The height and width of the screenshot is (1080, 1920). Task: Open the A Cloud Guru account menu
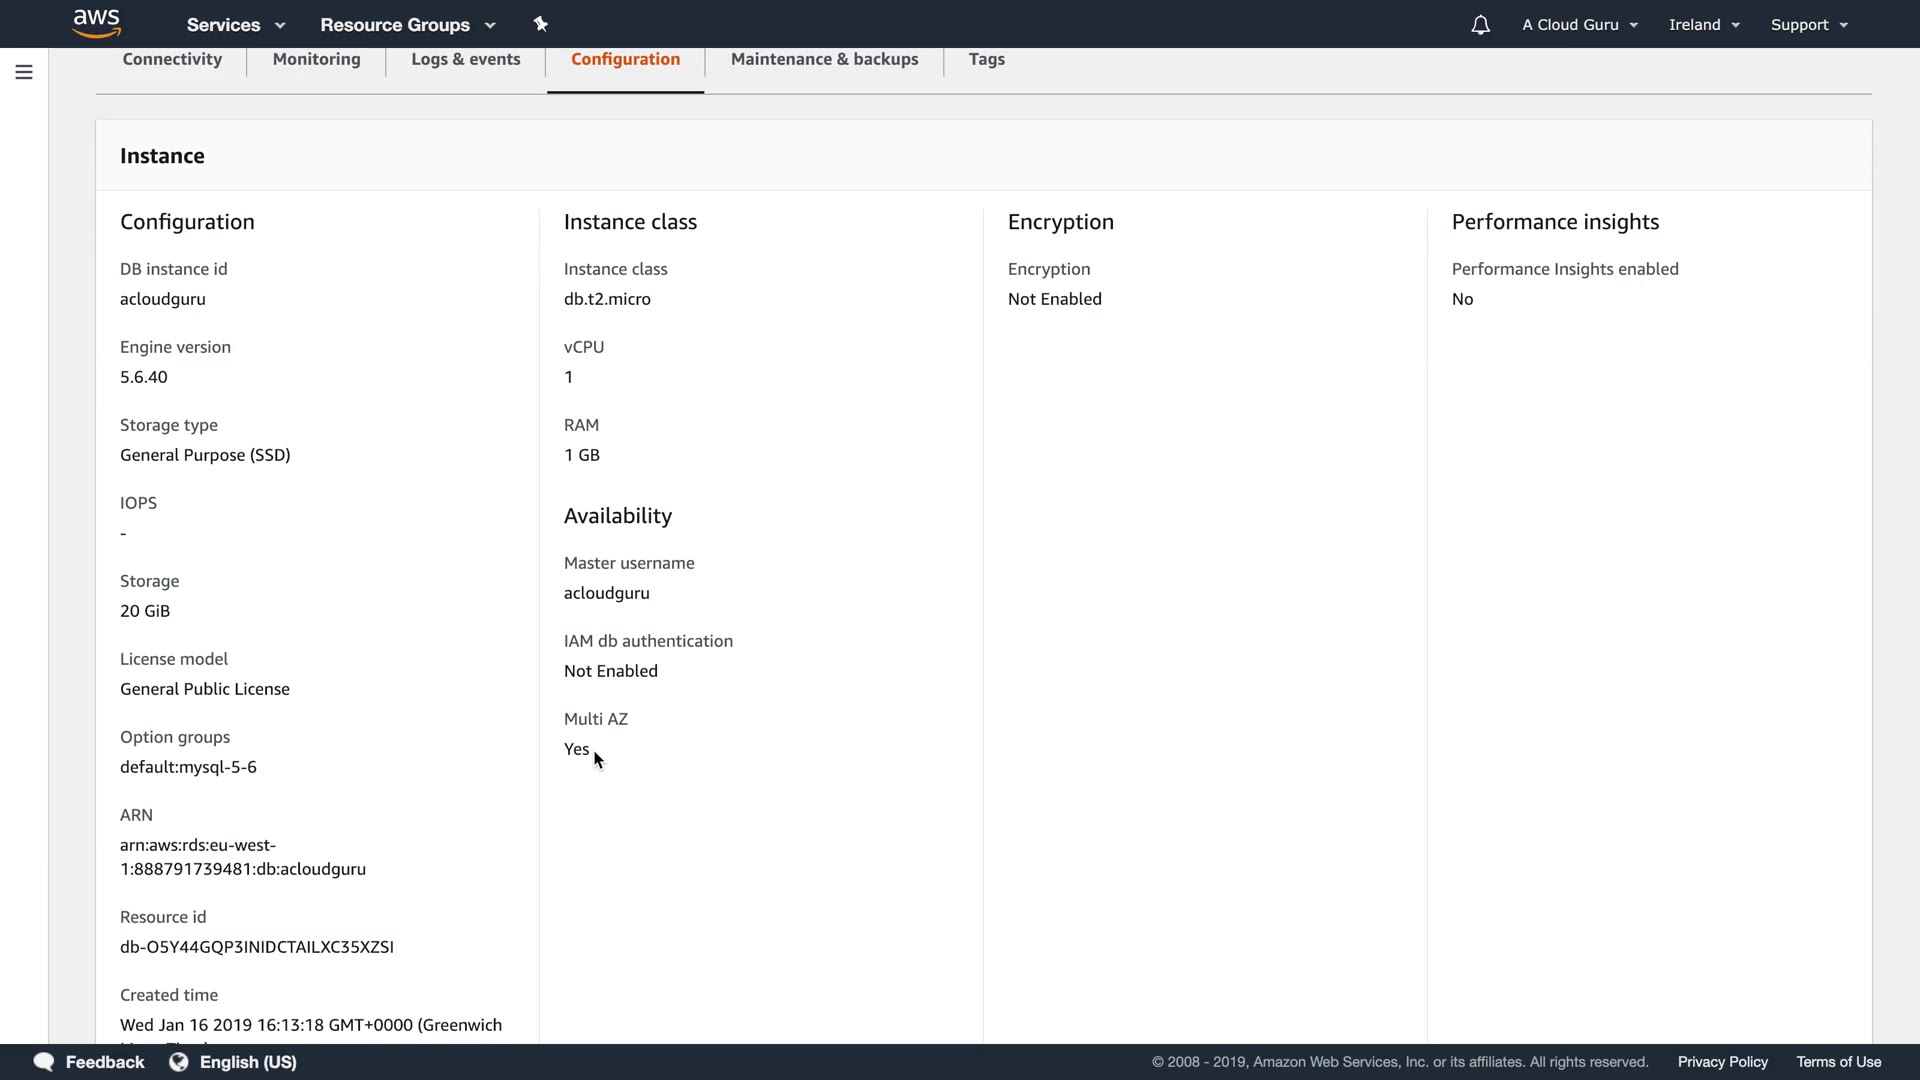(1580, 25)
